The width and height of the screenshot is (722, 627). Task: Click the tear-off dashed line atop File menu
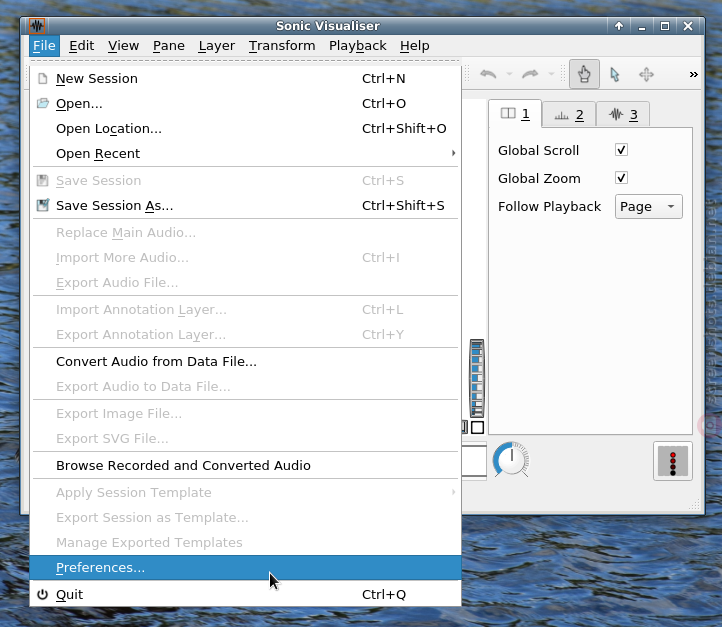(245, 61)
